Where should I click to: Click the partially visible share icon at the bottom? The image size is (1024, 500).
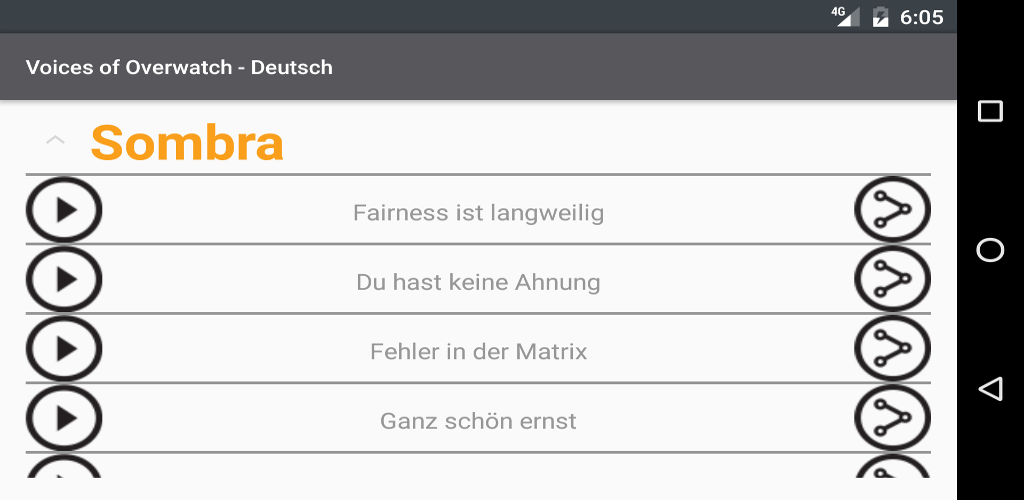892,467
